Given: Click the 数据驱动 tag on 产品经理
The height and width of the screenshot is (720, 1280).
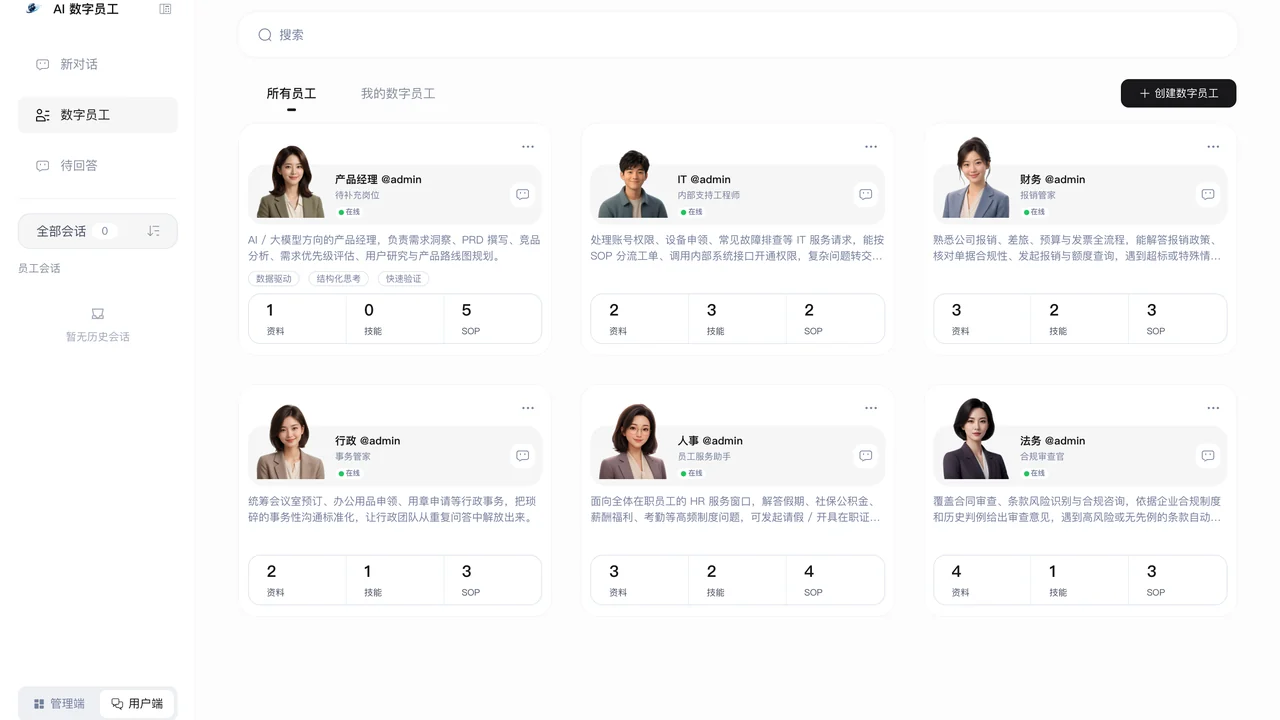Looking at the screenshot, I should pyautogui.click(x=274, y=279).
